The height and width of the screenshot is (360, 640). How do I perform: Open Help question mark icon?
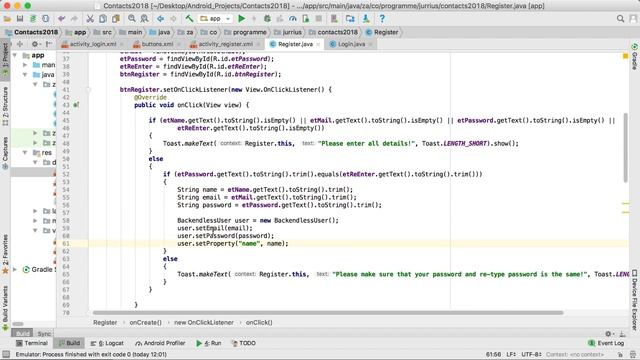382,19
